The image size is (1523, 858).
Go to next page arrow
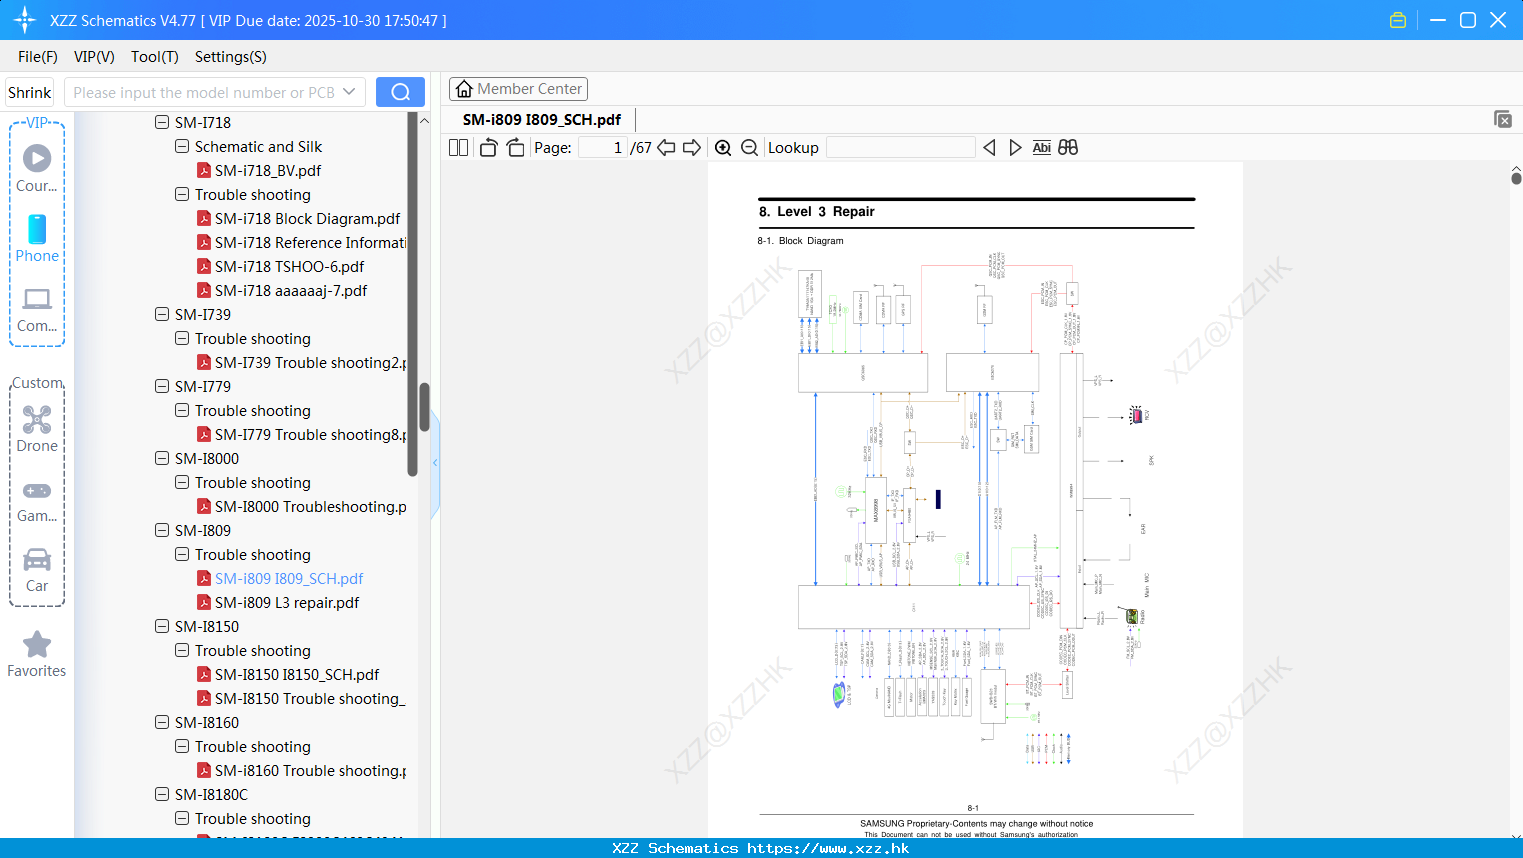(692, 147)
